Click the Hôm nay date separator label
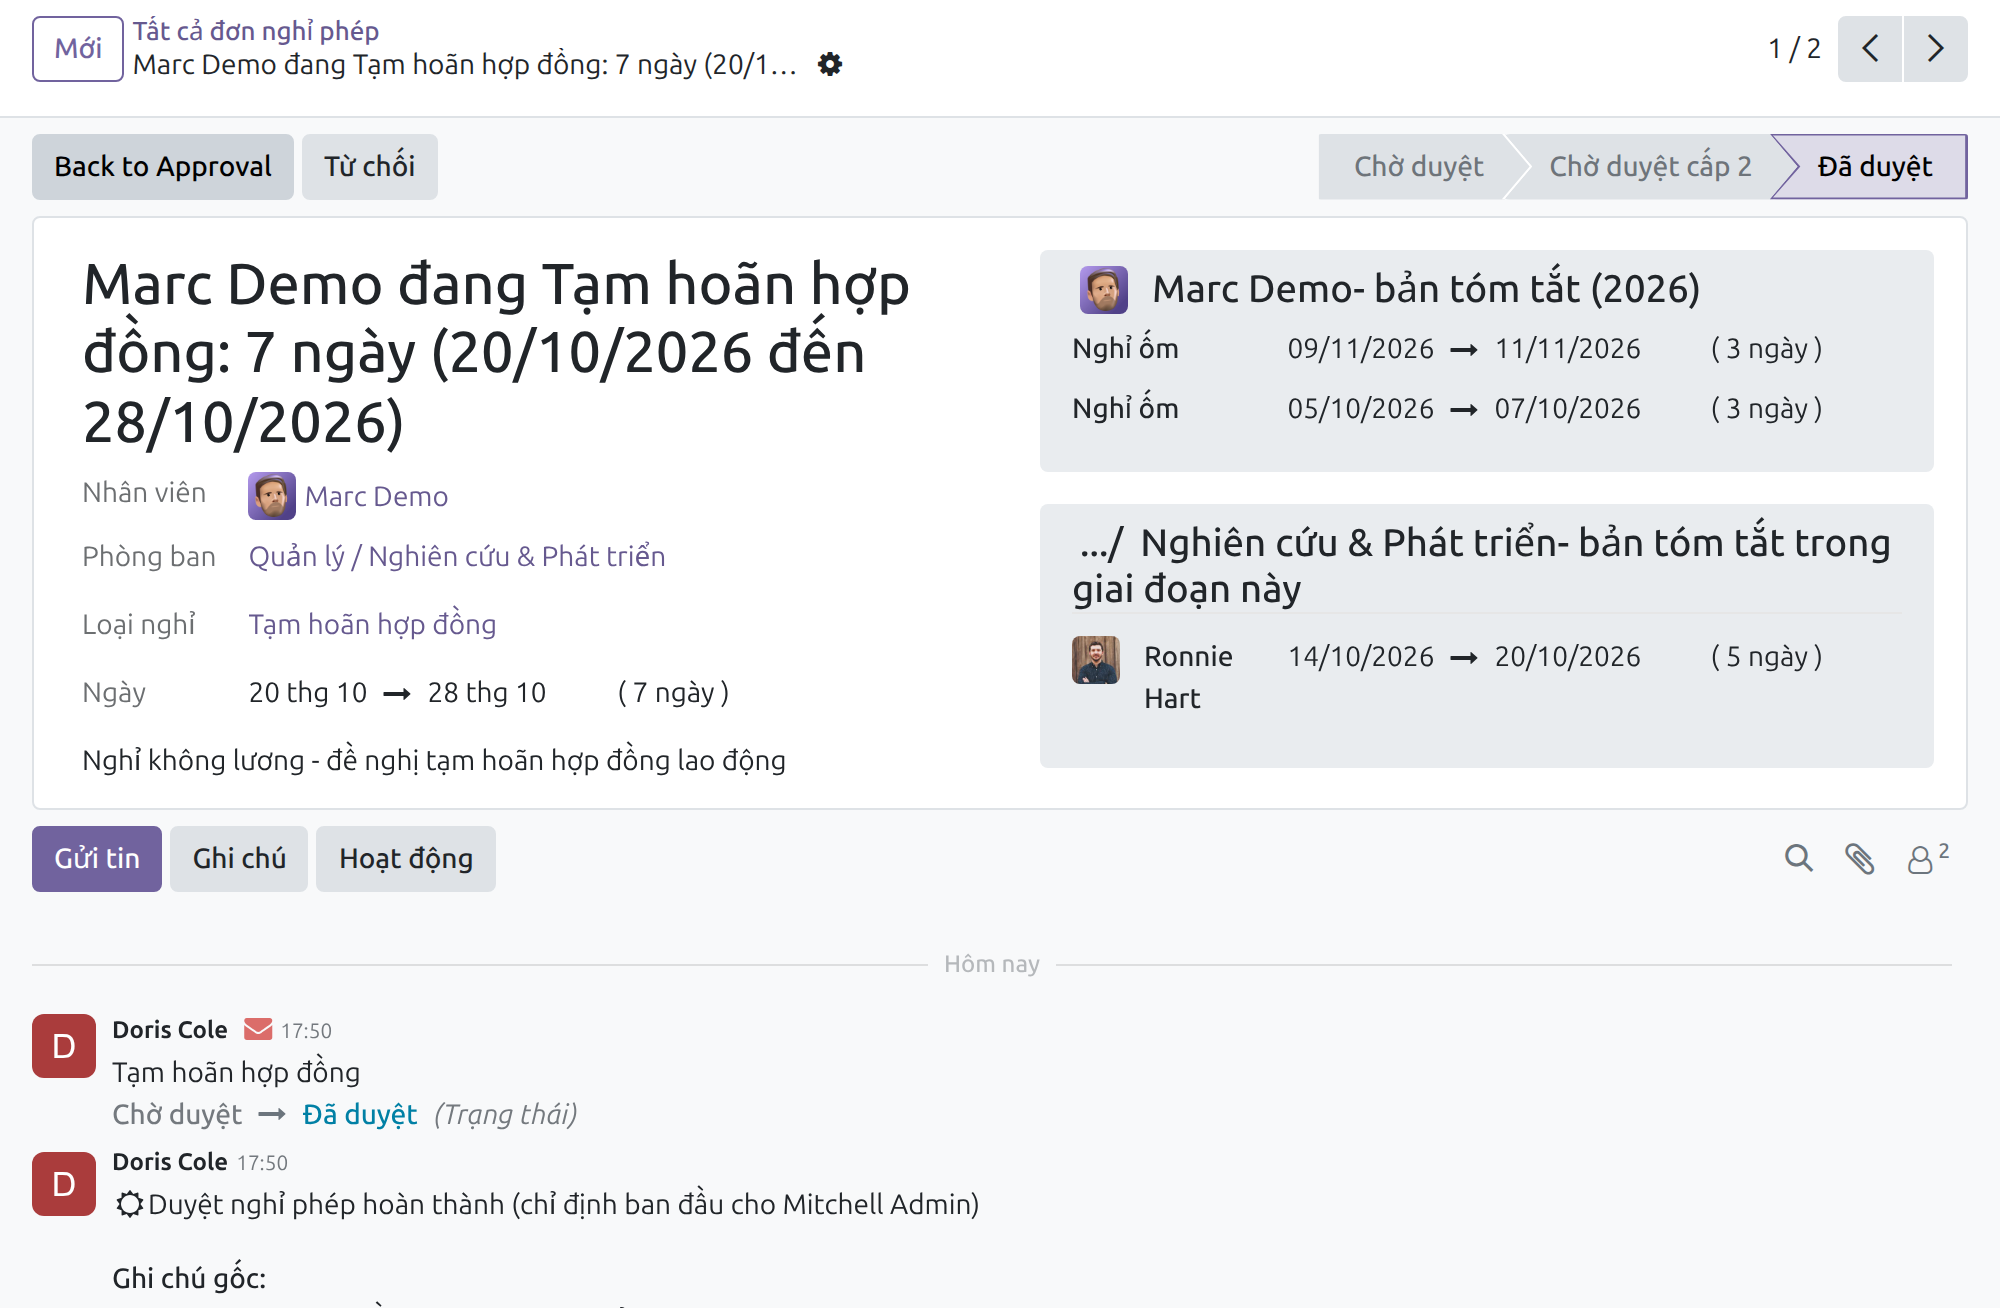Screen dimensions: 2000x1308 (x=992, y=964)
